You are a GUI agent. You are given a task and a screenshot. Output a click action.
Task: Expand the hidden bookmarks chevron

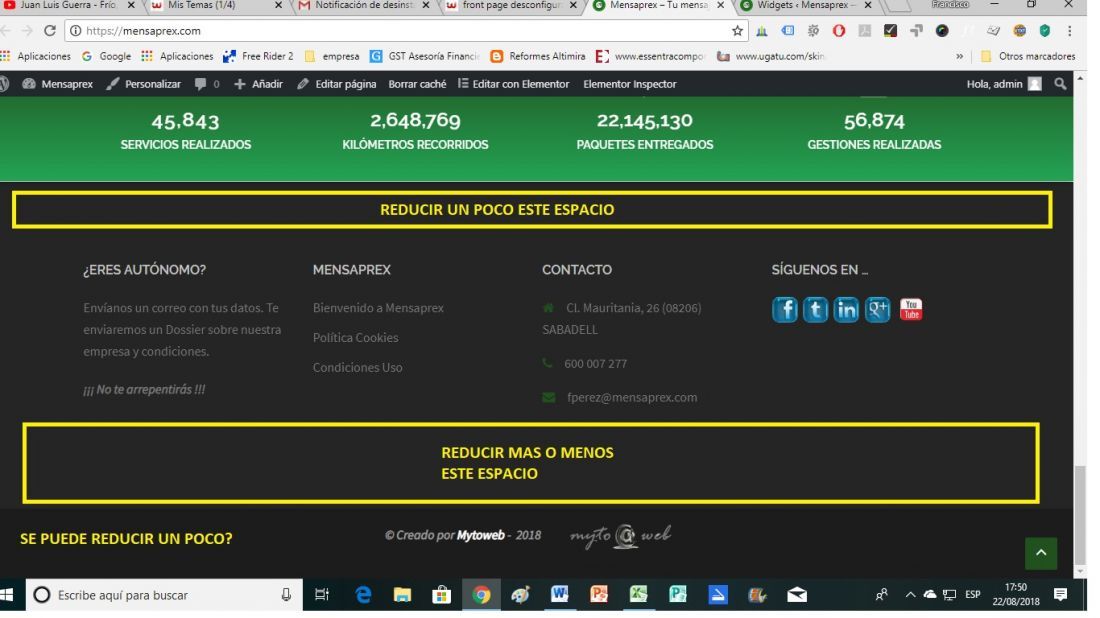(959, 56)
